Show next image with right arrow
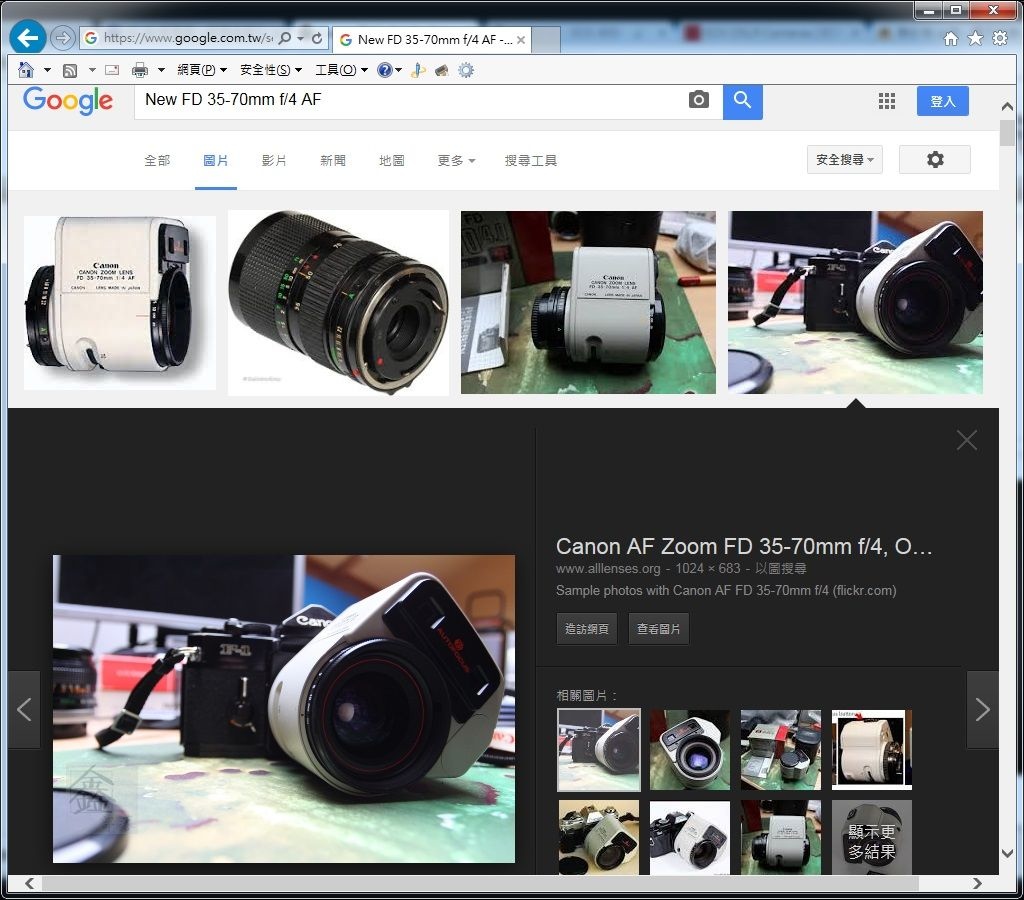The width and height of the screenshot is (1024, 900). click(x=982, y=709)
